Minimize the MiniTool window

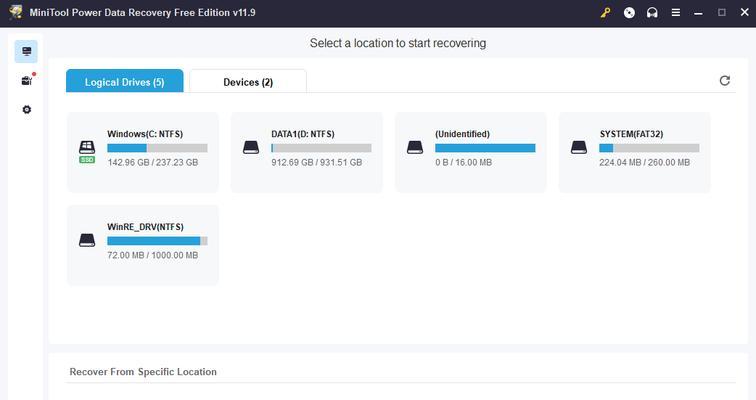[698, 13]
